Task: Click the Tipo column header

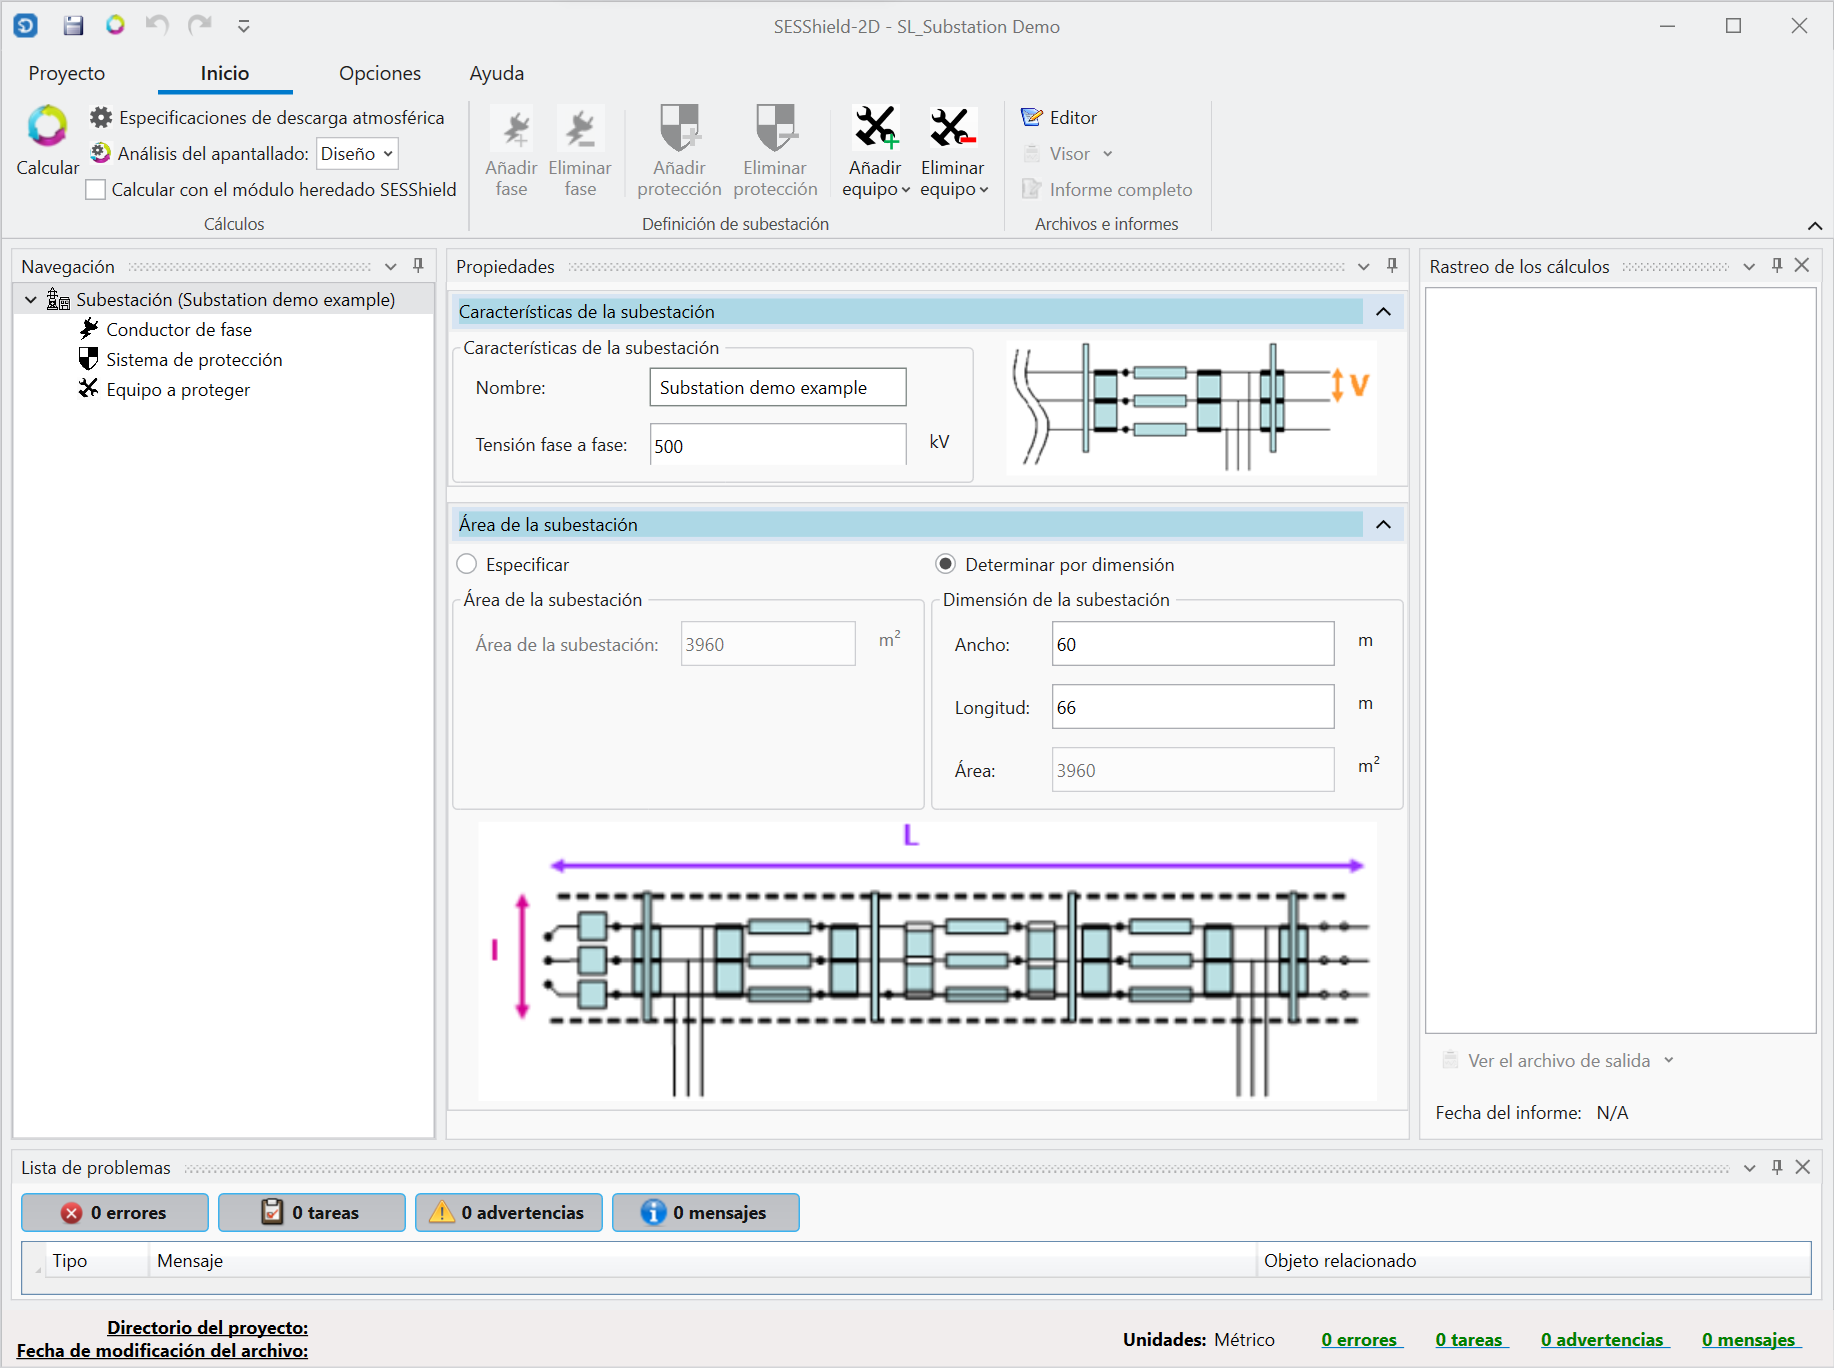Action: click(x=97, y=1261)
